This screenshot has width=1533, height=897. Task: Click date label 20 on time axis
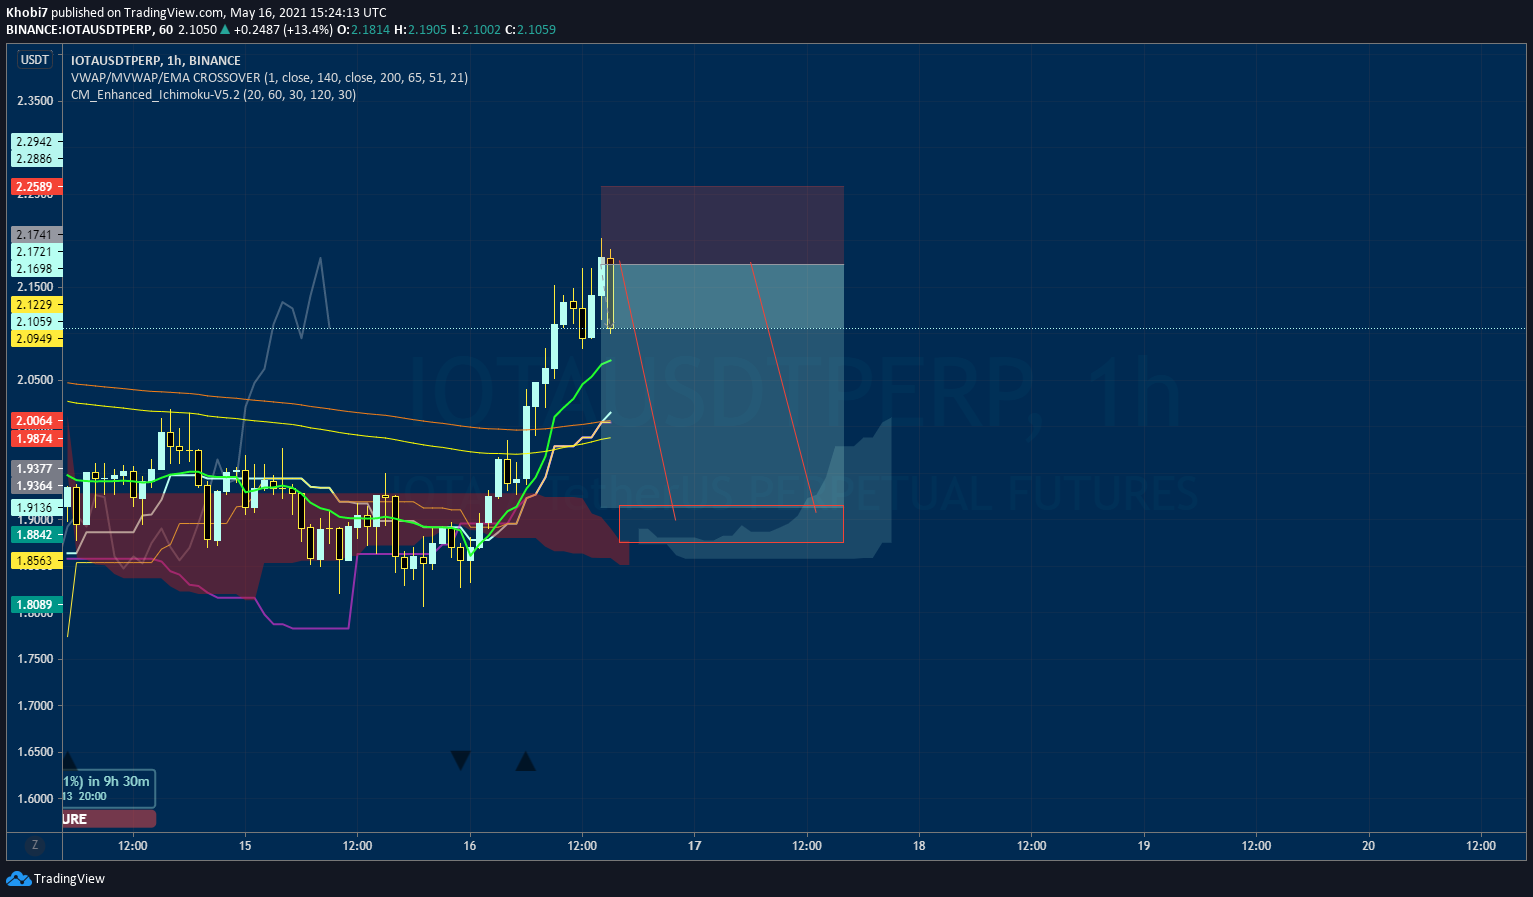tap(1368, 846)
